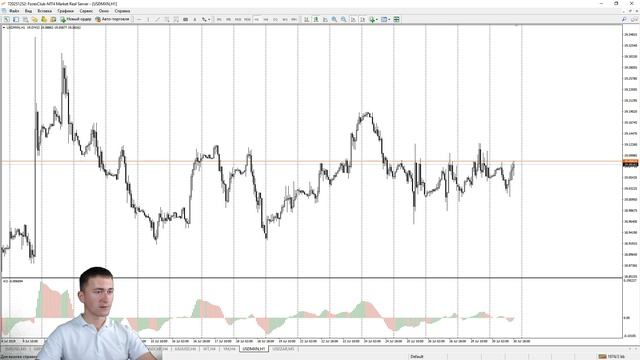Image resolution: width=640 pixels, height=360 pixels.
Task: Switch to the USDMXN,H1 chart tab
Action: (x=253, y=349)
